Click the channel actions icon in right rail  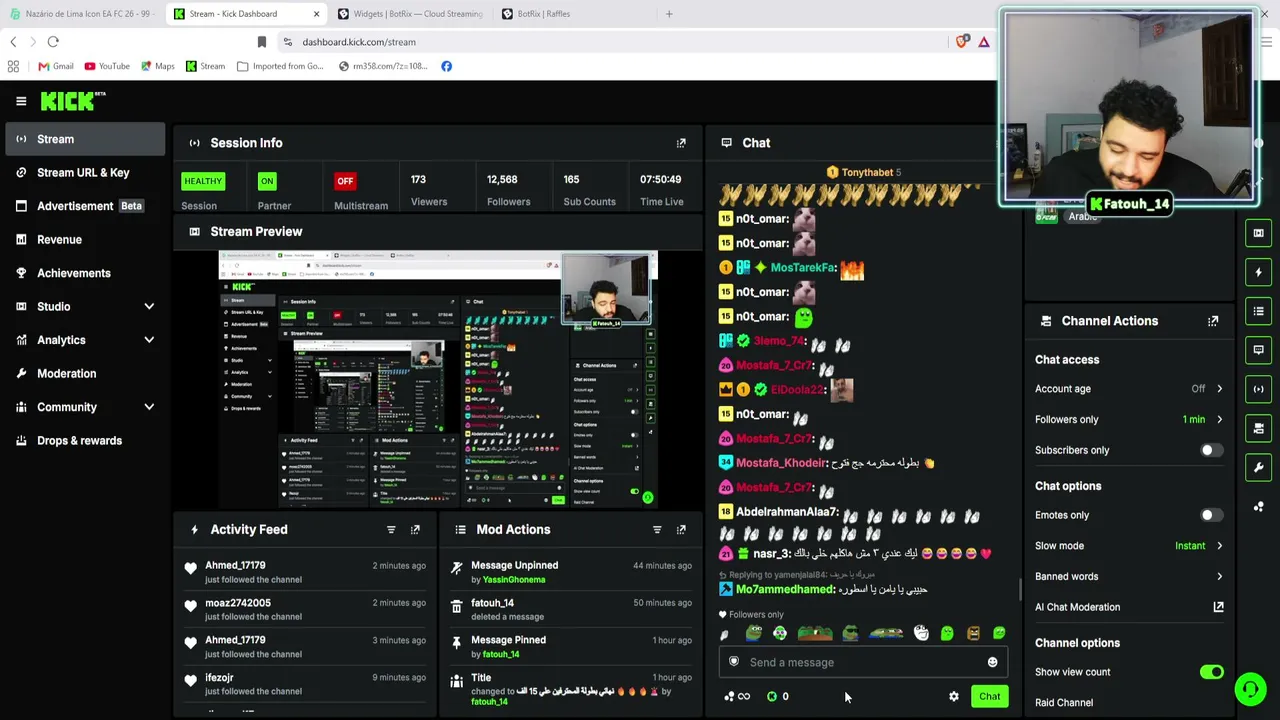coord(1258,428)
